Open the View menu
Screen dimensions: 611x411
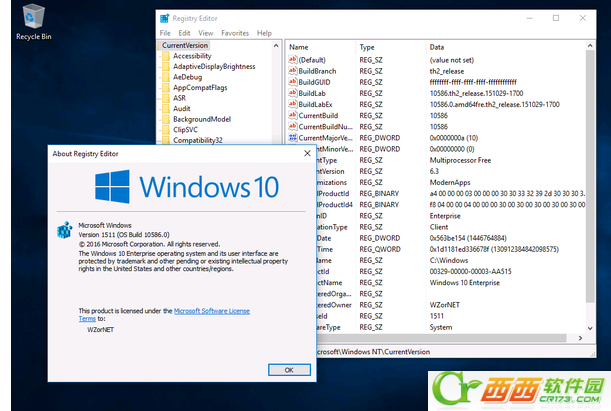coord(205,33)
